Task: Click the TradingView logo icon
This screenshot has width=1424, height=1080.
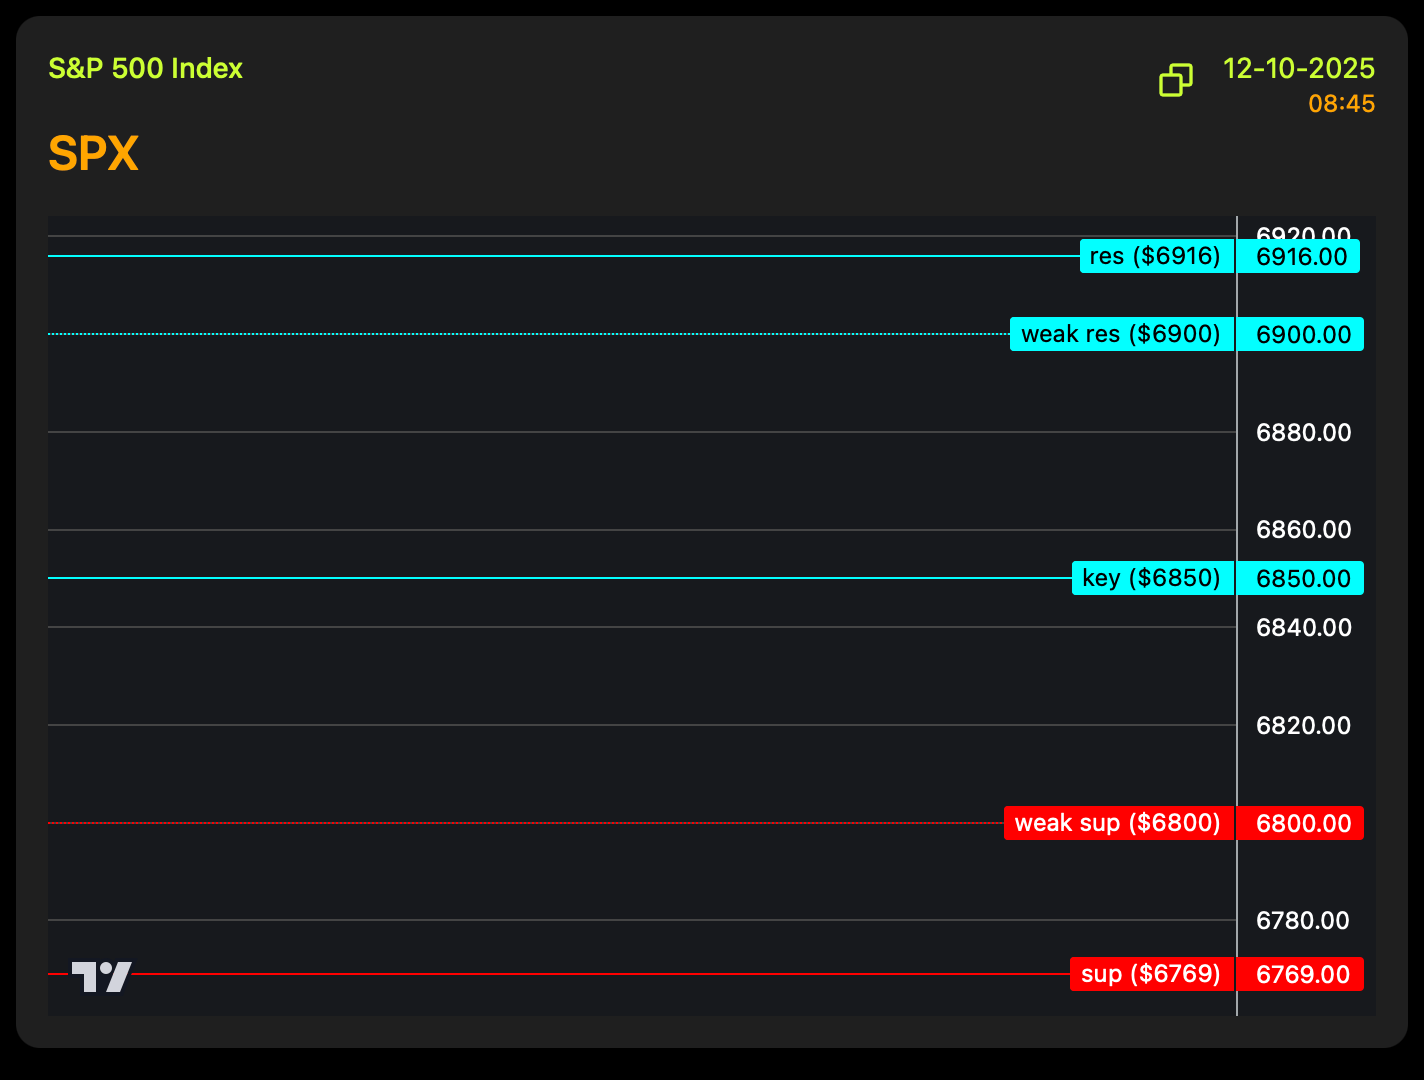Action: pyautogui.click(x=101, y=976)
